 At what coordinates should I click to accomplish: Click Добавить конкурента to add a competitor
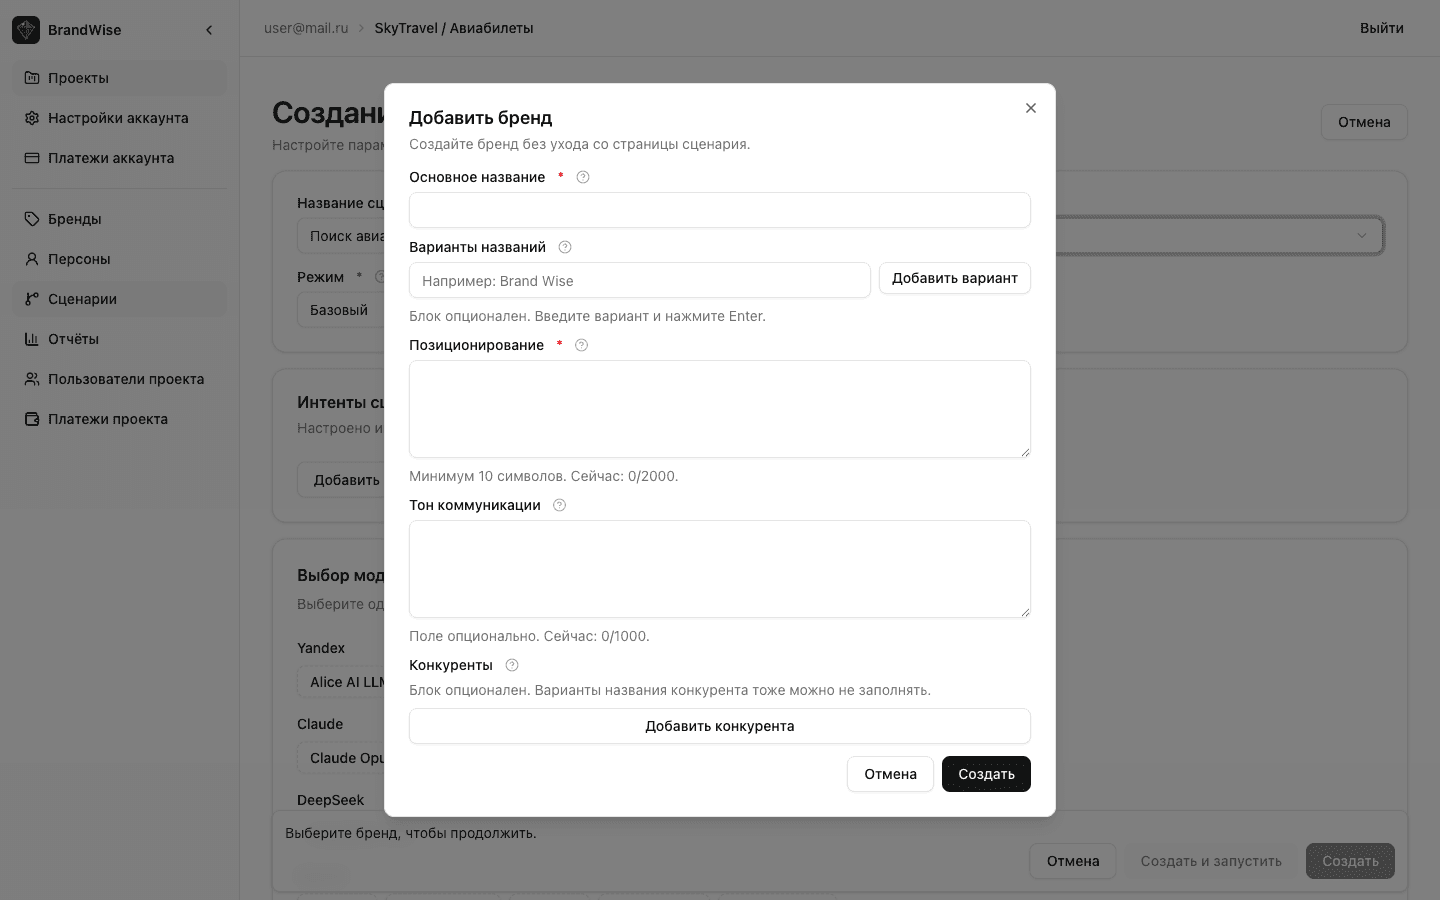coord(720,726)
